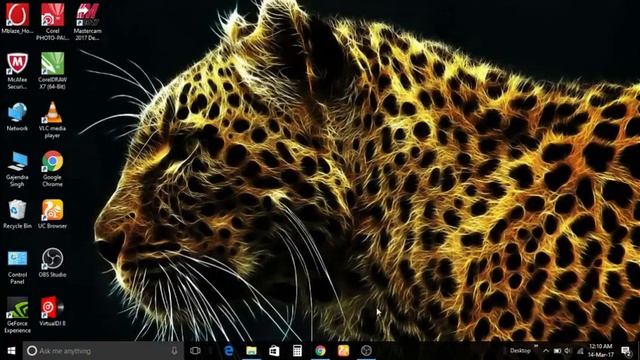Screen dimensions: 640x360
Task: Open the volume control in system tray
Action: tap(568, 351)
